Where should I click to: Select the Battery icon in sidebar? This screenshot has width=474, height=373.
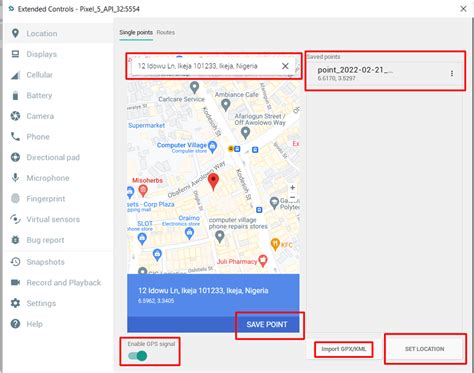click(x=15, y=95)
